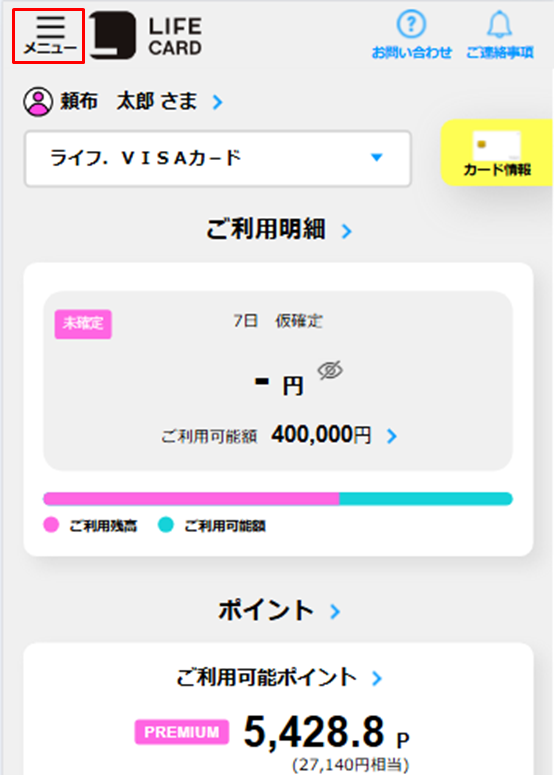Expand the ライフ．VISAカード card selector dropdown
554x775 pixels.
pyautogui.click(x=217, y=159)
